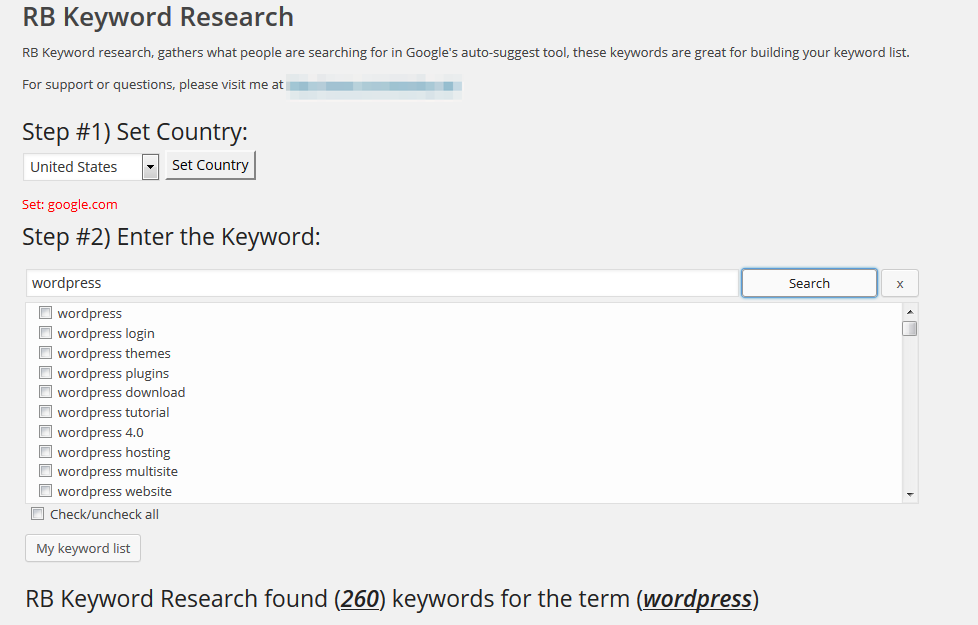Click the 'Step #1) Set Country:' heading
The height and width of the screenshot is (625, 978).
pyautogui.click(x=135, y=132)
